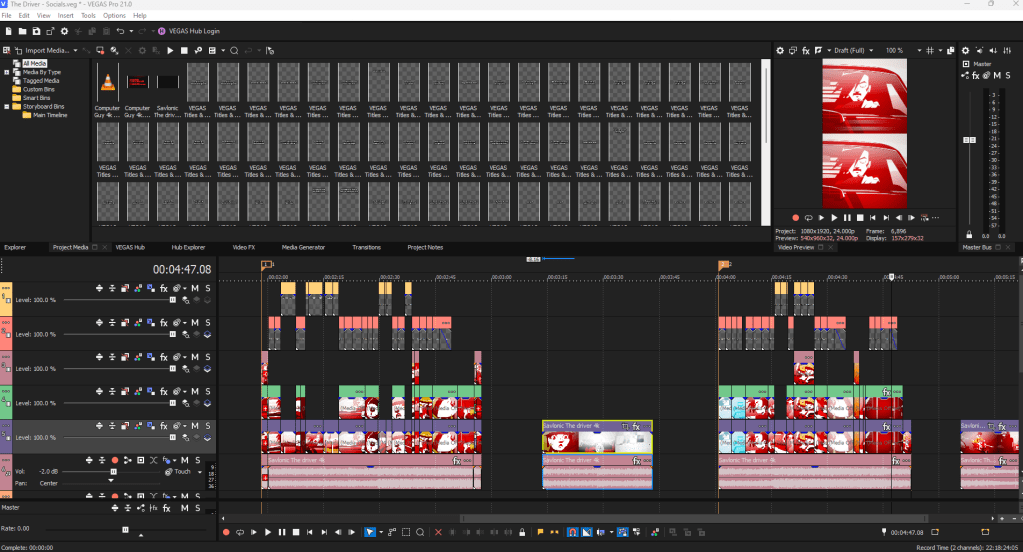Expand the Media By Type tree node
The width and height of the screenshot is (1023, 552).
pos(6,72)
